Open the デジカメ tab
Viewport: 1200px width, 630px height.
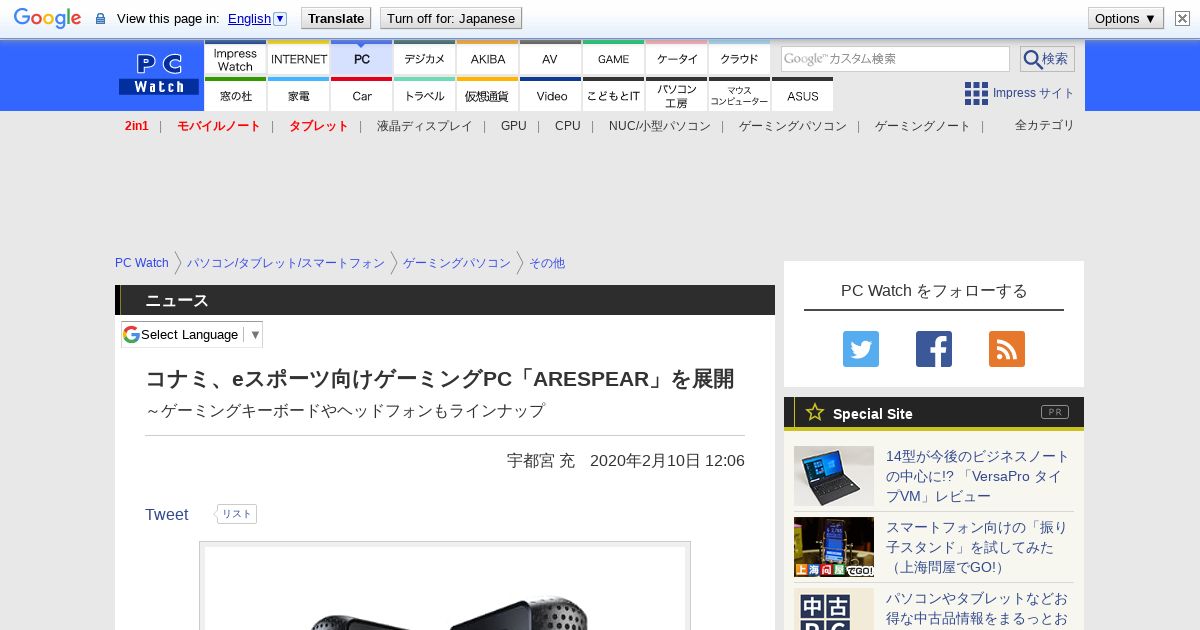[425, 59]
